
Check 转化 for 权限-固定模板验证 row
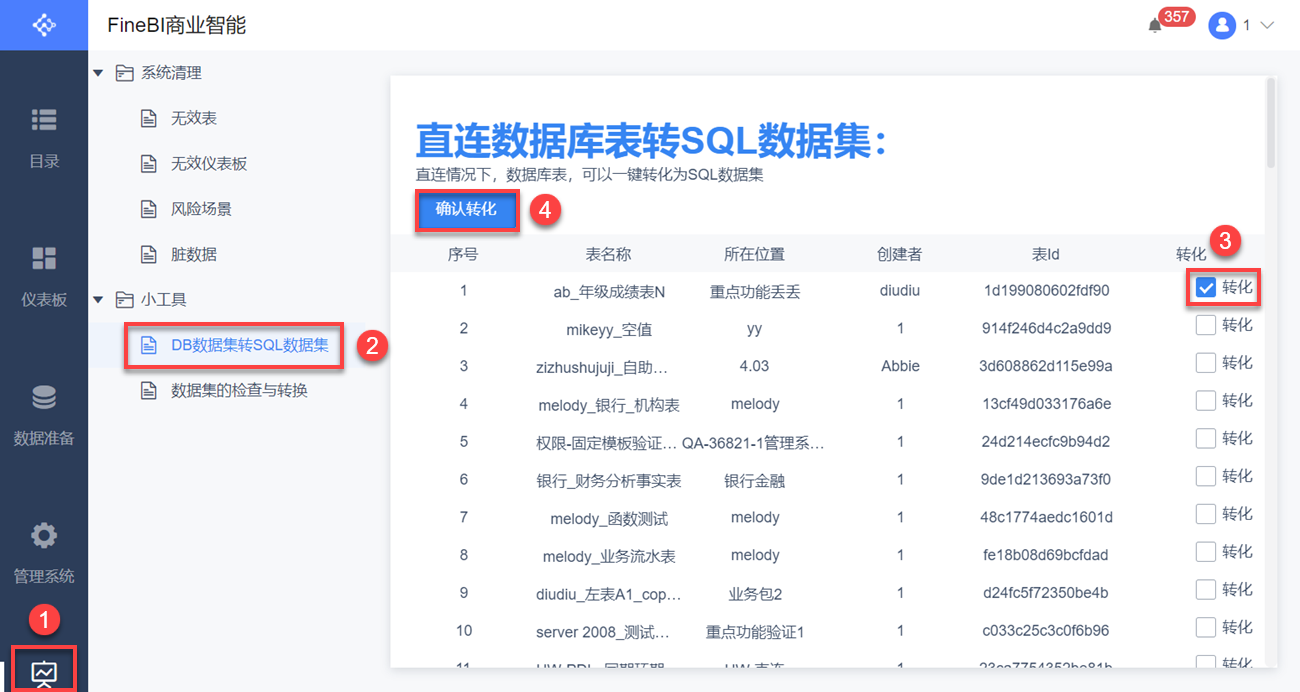pyautogui.click(x=1206, y=438)
